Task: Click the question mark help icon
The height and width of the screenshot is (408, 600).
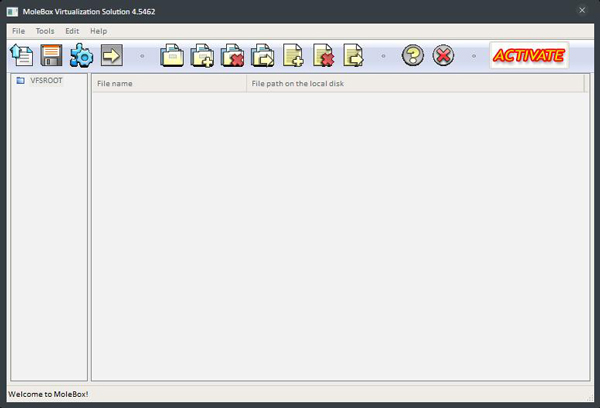Action: (x=412, y=55)
